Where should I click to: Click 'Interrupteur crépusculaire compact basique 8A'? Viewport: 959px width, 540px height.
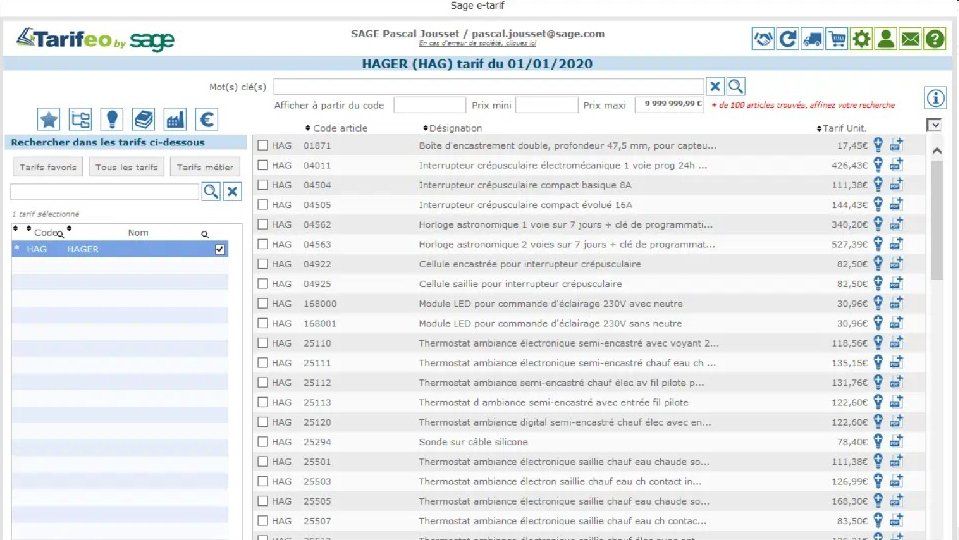tap(525, 185)
